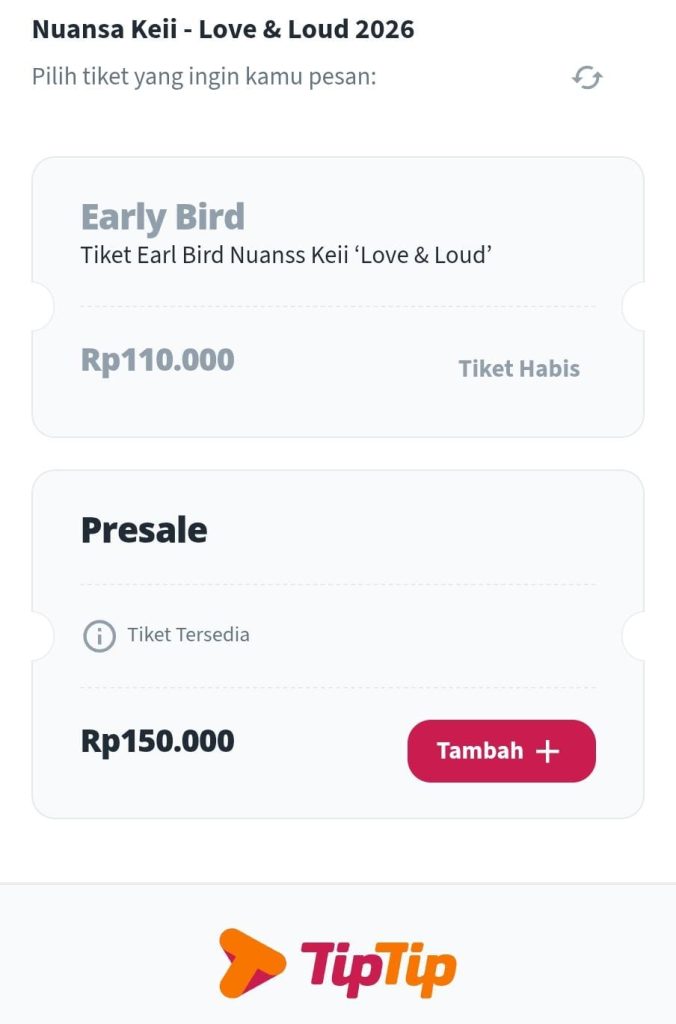Click the Rp110.000 Early Bird price
The height and width of the screenshot is (1024, 676).
click(156, 358)
